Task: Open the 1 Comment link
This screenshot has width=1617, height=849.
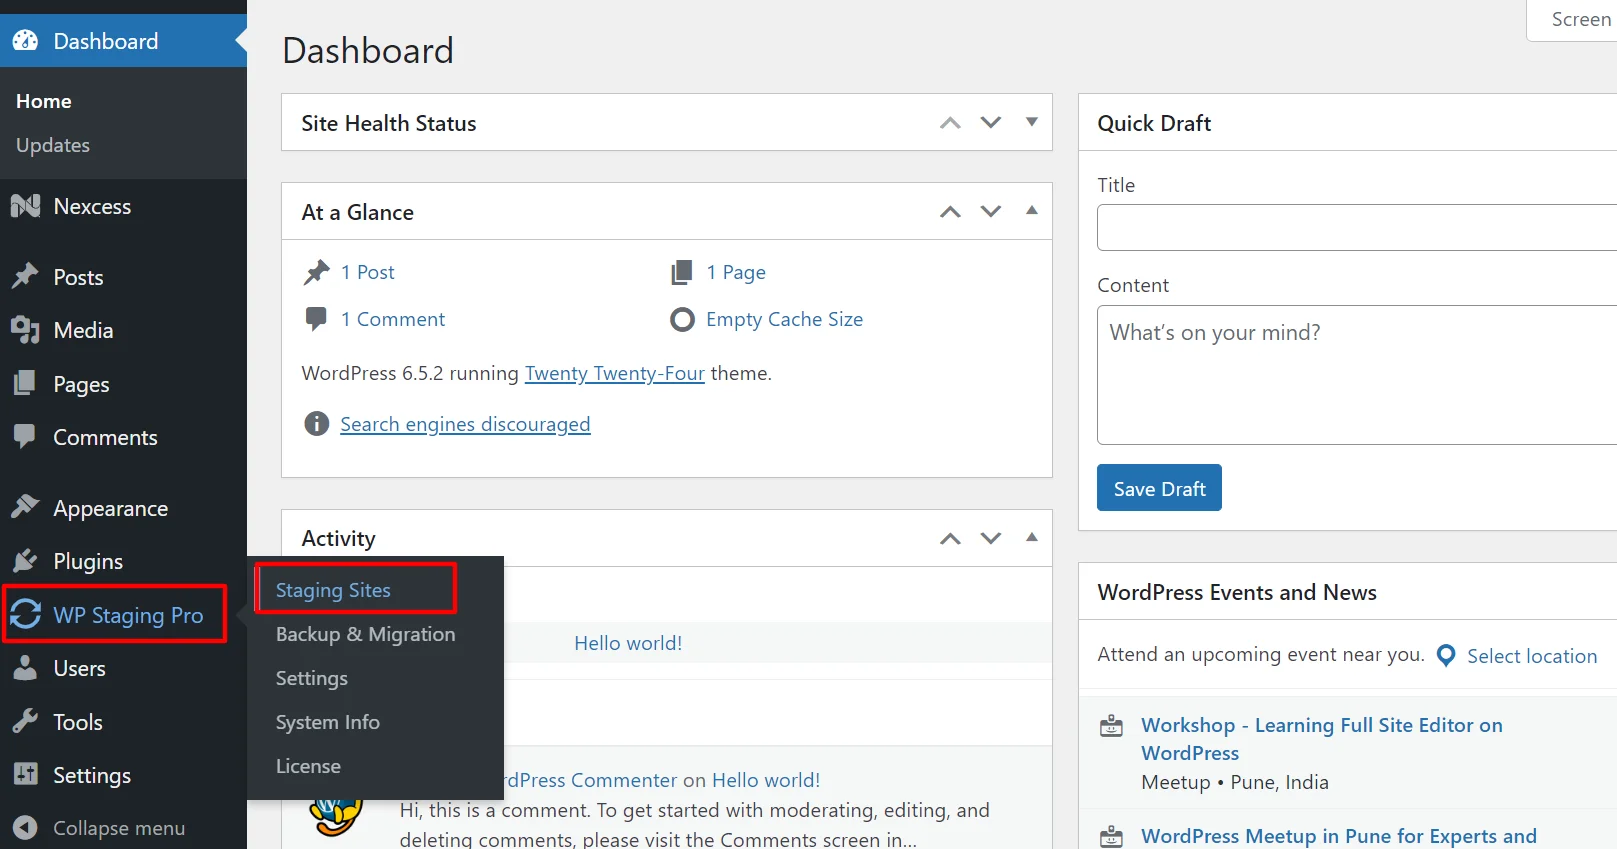Action: (x=393, y=319)
